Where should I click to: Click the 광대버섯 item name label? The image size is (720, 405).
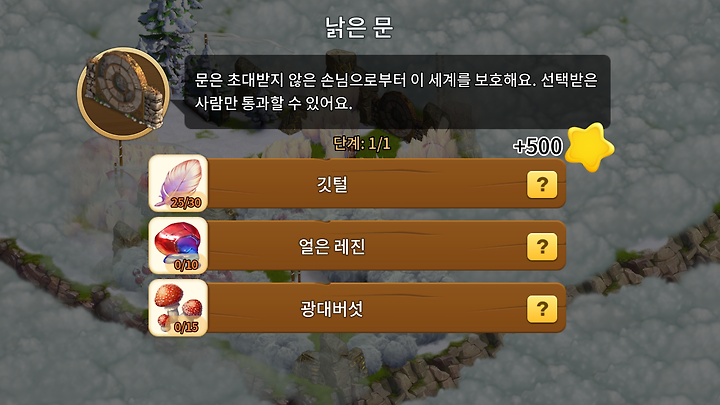tap(332, 309)
